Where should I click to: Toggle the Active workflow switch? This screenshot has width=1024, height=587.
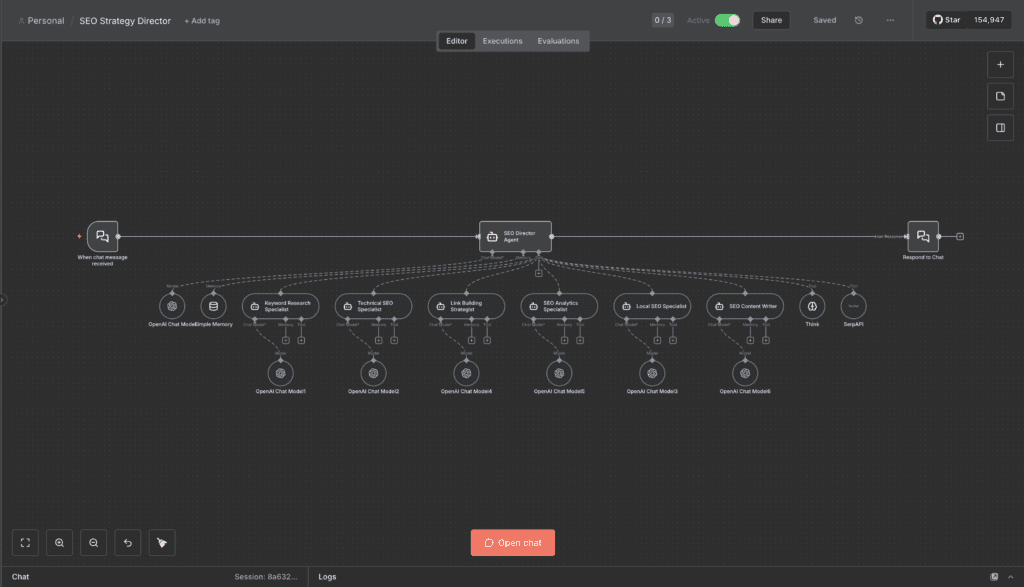(x=727, y=20)
